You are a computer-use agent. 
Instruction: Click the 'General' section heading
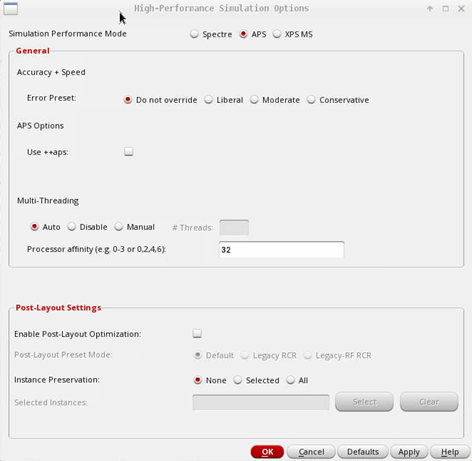pyautogui.click(x=33, y=51)
